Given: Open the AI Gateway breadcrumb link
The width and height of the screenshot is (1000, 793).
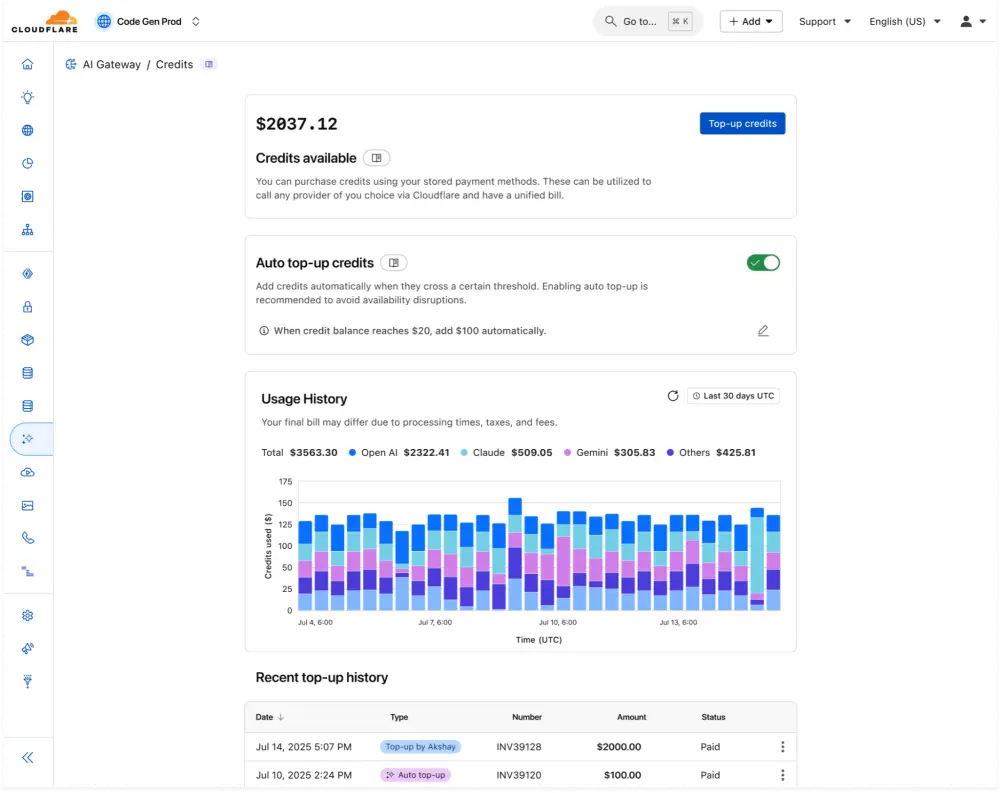Looking at the screenshot, I should pyautogui.click(x=111, y=64).
